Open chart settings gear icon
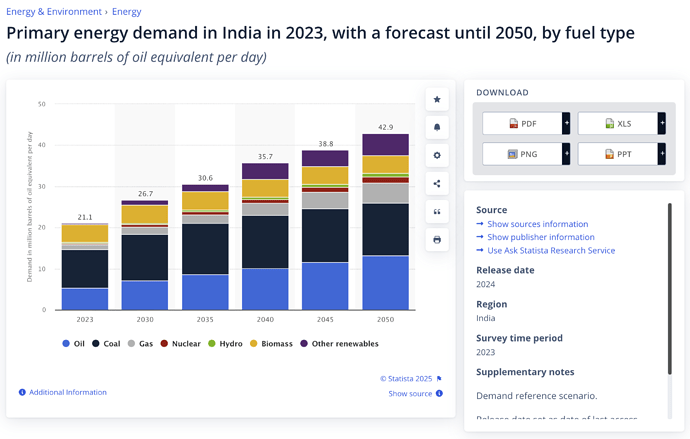This screenshot has width=690, height=439. (437, 156)
